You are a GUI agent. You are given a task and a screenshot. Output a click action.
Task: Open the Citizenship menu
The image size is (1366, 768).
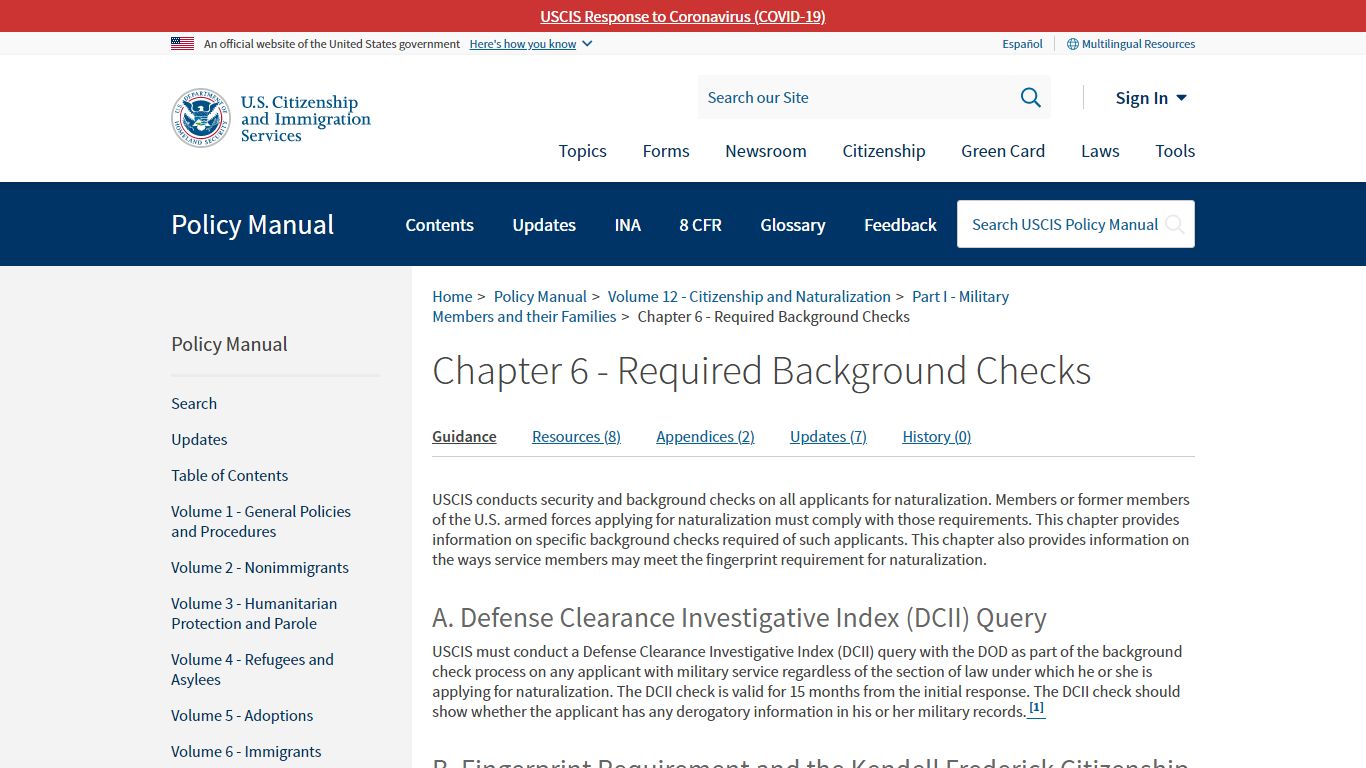[884, 151]
